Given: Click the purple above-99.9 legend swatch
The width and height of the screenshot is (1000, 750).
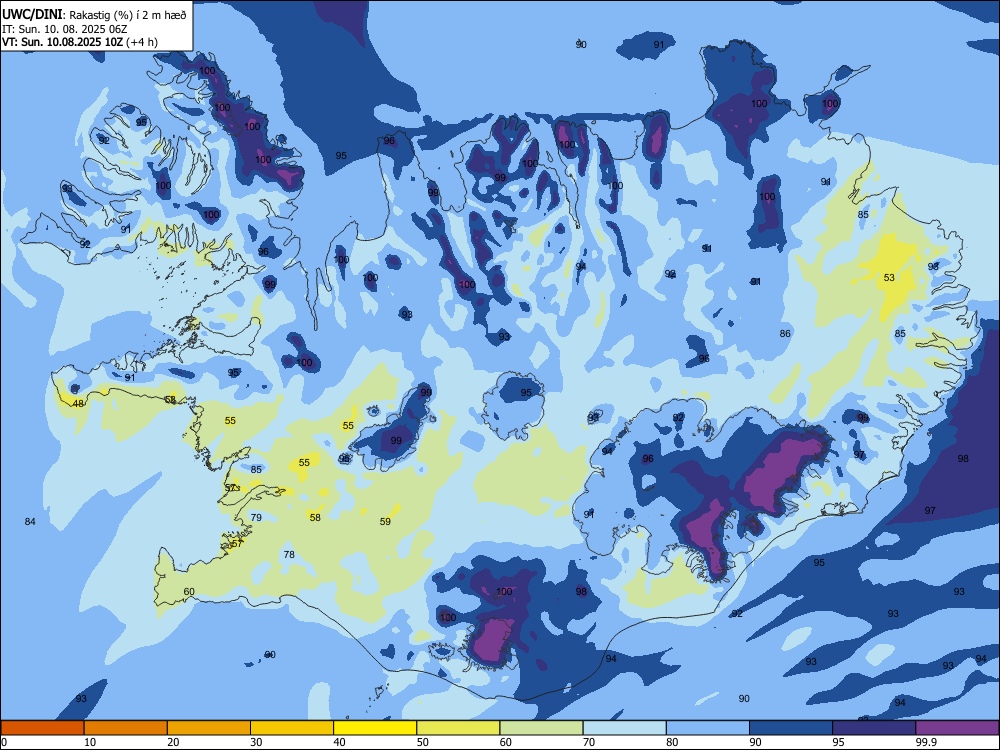Looking at the screenshot, I should coord(957,728).
